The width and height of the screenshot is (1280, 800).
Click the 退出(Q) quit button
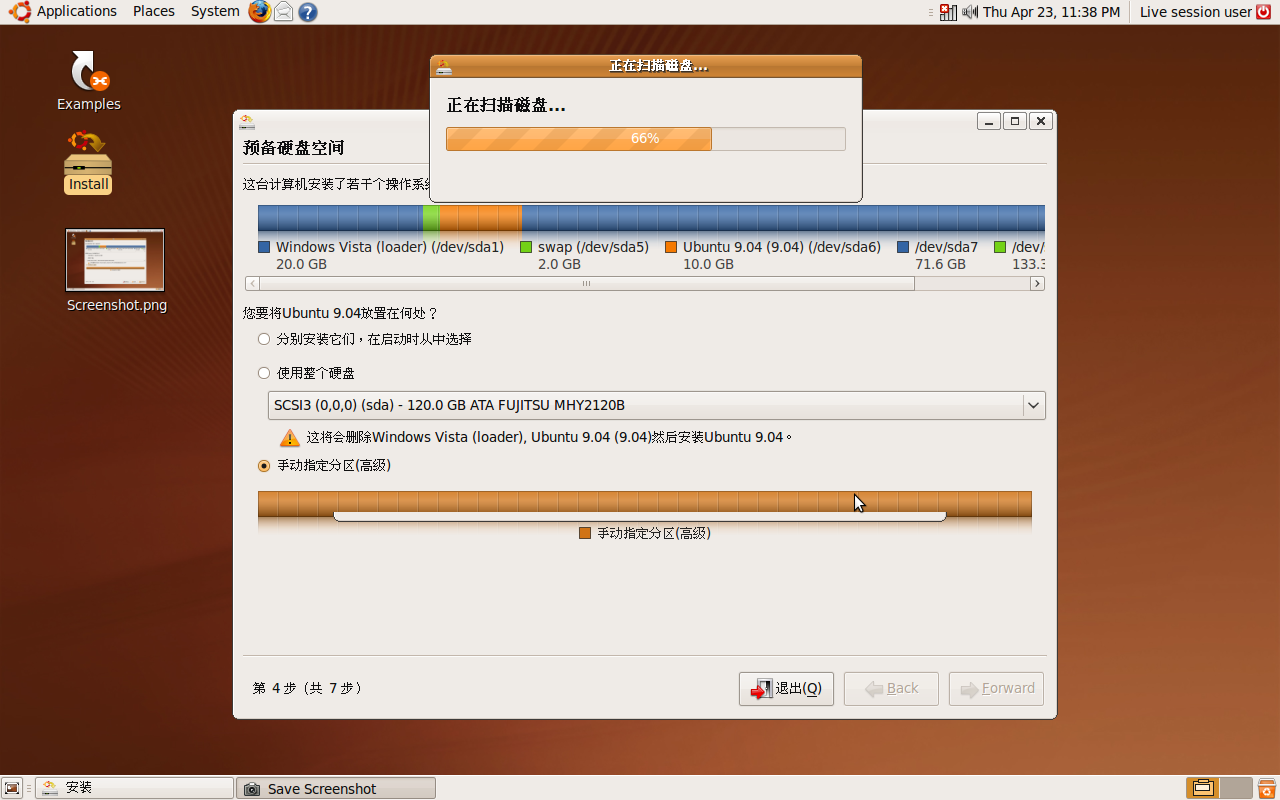(x=786, y=688)
